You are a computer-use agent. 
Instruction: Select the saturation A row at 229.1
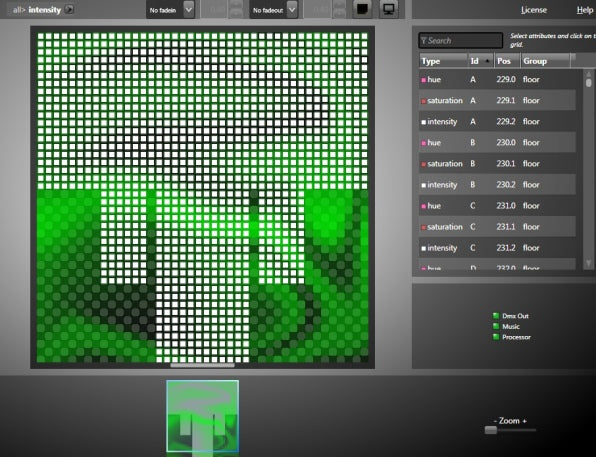point(497,100)
